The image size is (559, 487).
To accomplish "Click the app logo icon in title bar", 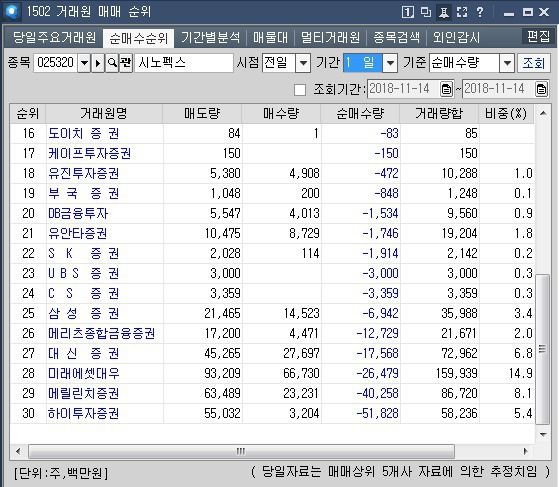I will pos(12,11).
